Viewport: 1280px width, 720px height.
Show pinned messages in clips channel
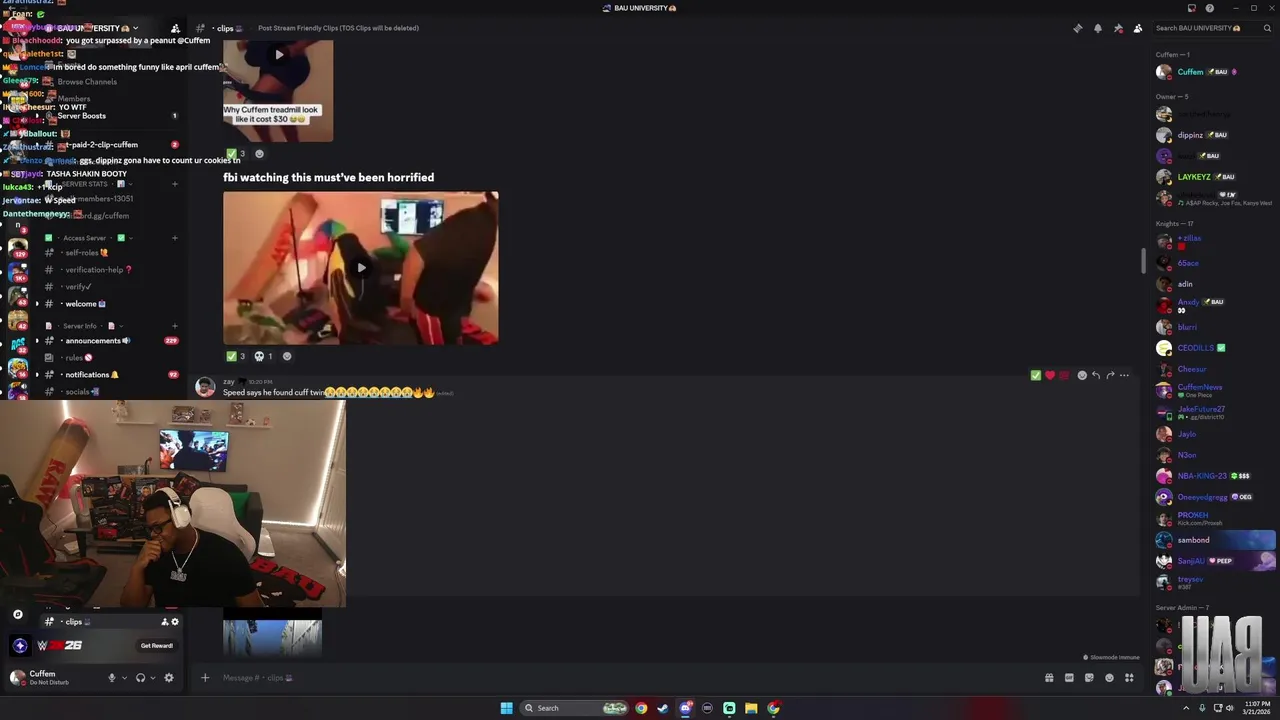pos(1118,28)
